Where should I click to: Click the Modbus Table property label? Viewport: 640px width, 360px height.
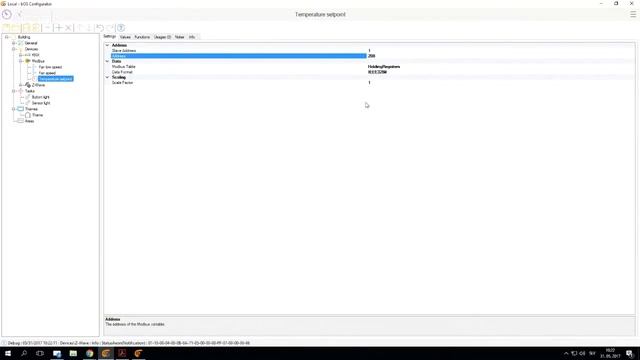(123, 67)
